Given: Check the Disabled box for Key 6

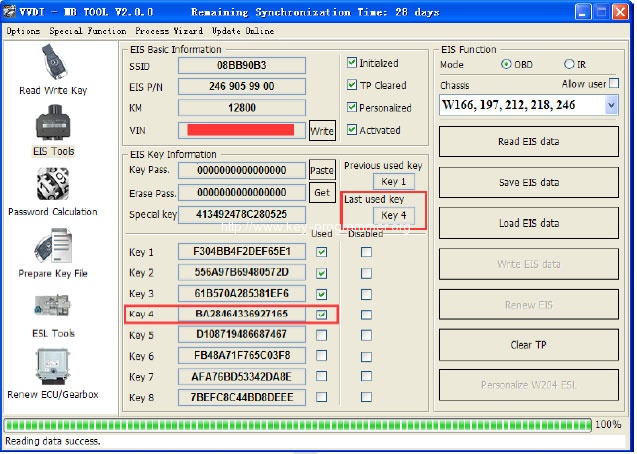Looking at the screenshot, I should point(366,356).
